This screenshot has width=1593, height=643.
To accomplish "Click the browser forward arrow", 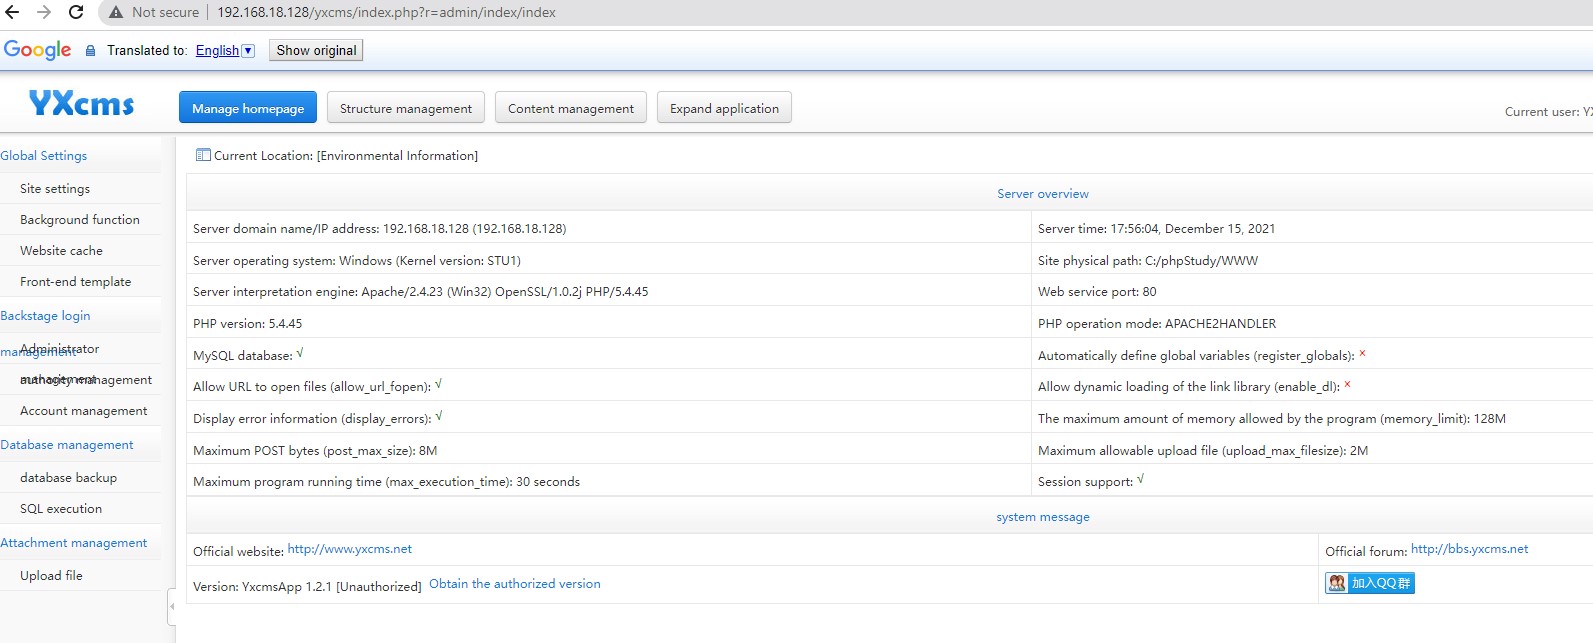I will click(44, 12).
